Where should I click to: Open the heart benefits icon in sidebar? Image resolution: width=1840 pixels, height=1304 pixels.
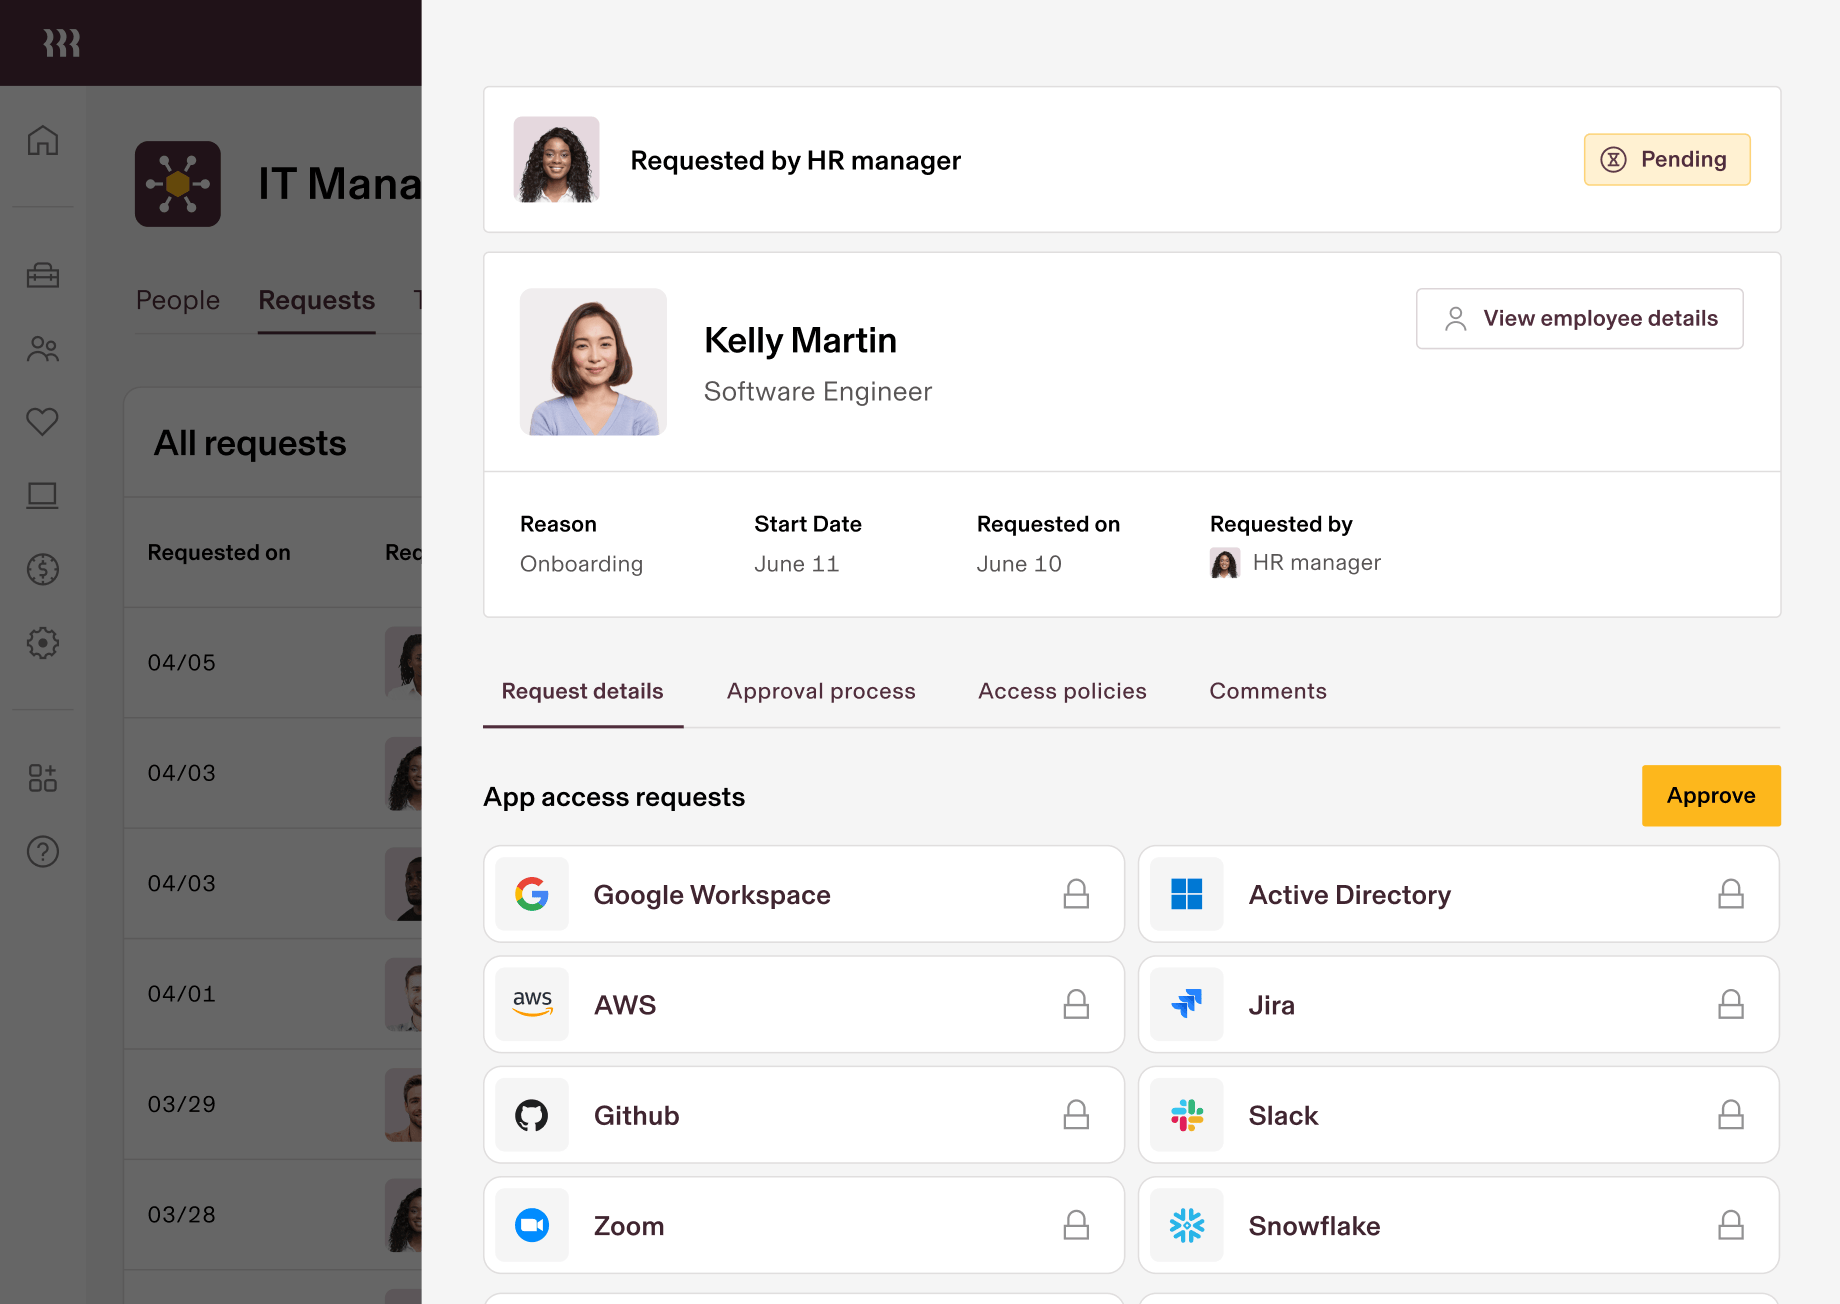43,422
